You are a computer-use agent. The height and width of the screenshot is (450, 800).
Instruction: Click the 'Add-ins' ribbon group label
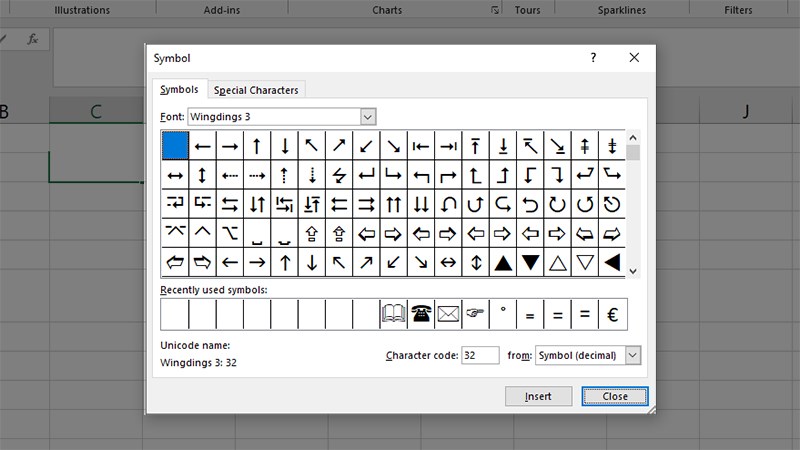(222, 10)
